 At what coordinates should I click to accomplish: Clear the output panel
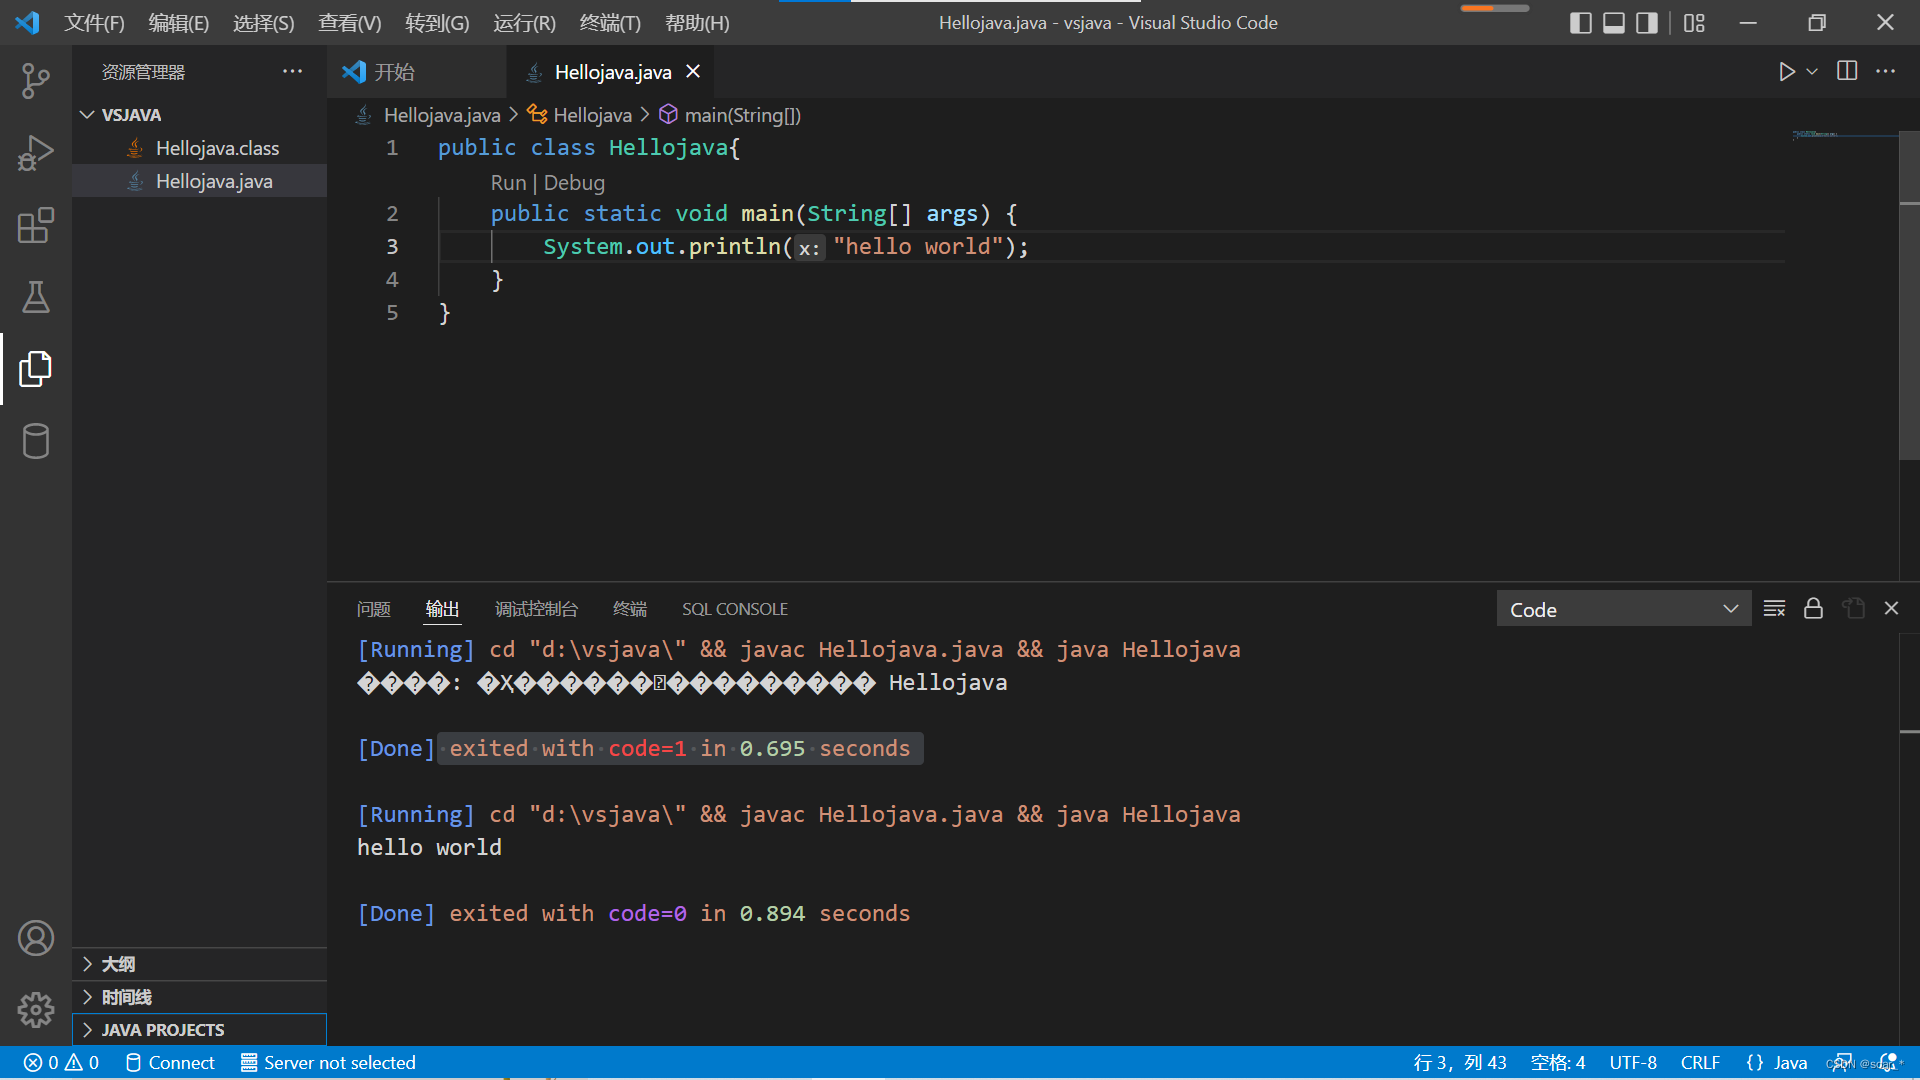(1774, 609)
